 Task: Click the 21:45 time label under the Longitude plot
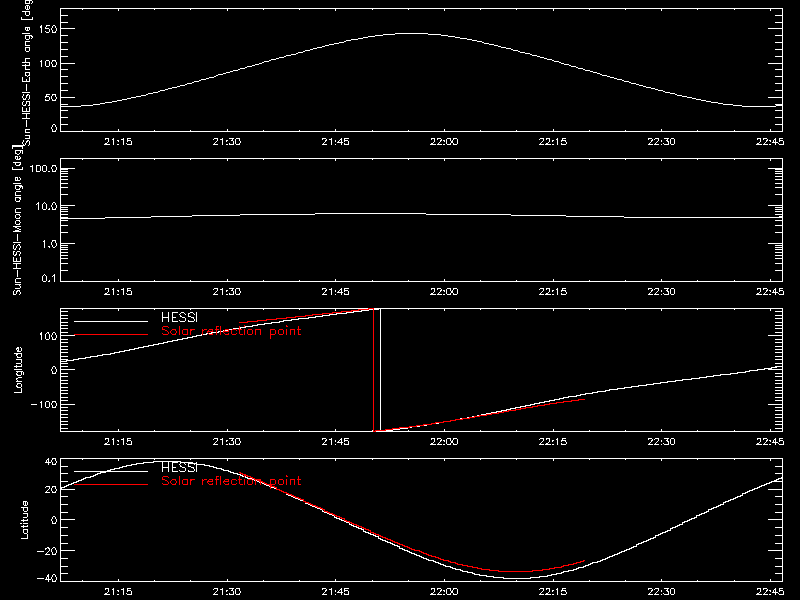[335, 442]
